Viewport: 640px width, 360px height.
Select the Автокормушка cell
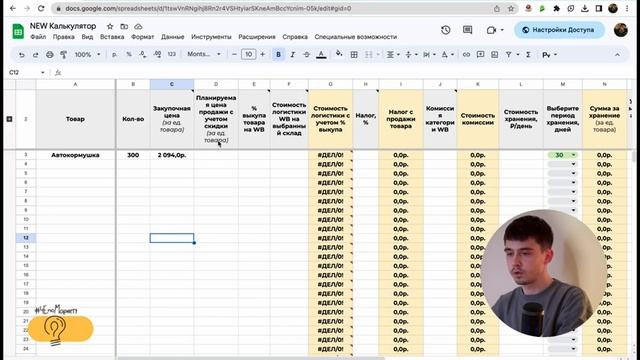(x=75, y=155)
